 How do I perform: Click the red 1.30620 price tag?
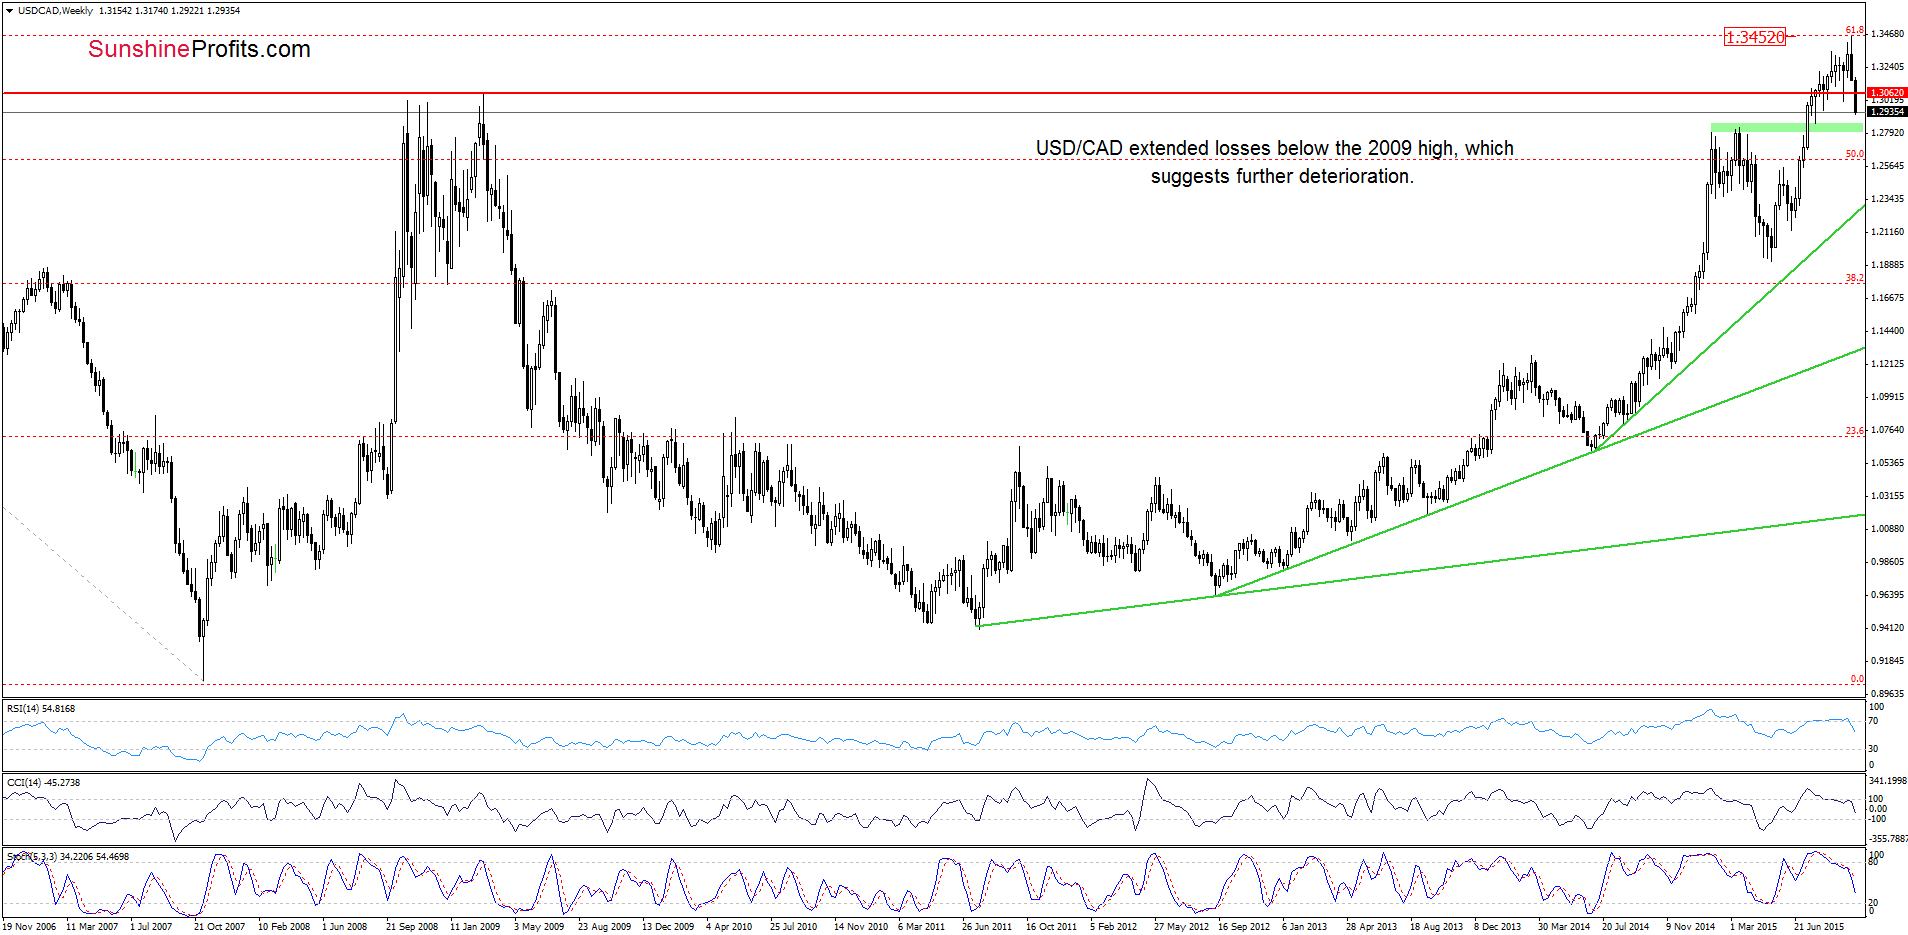pos(1887,92)
